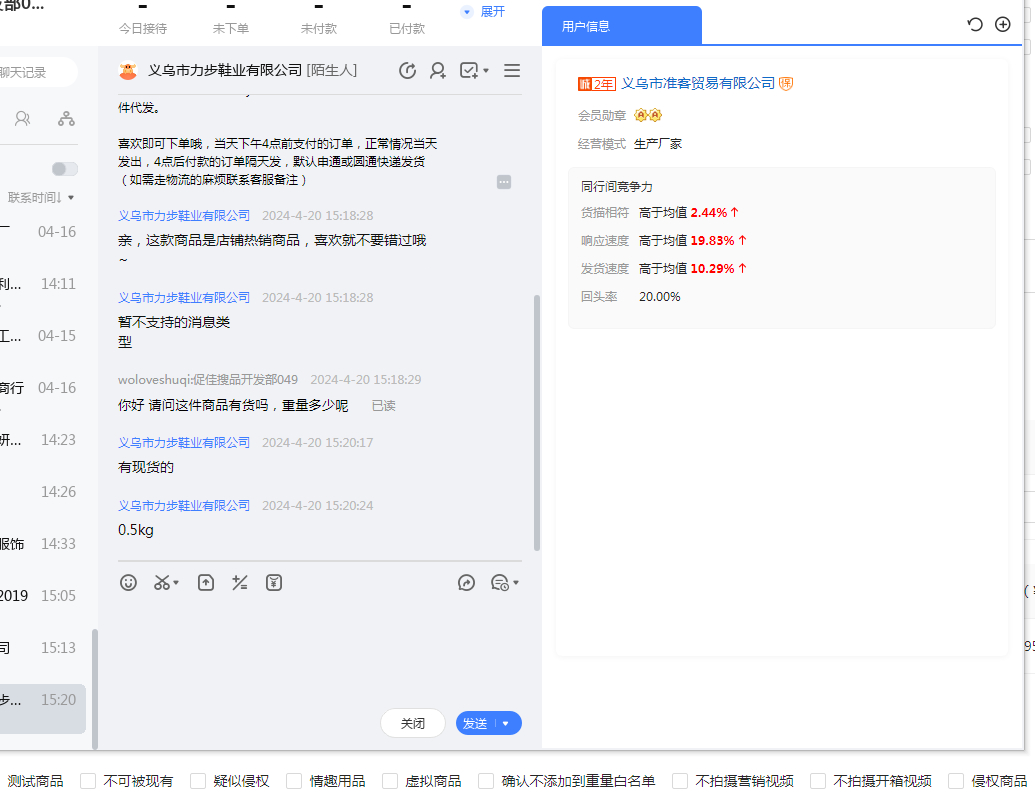Expand the stats panel with 展开
The width and height of the screenshot is (1035, 804).
[483, 12]
